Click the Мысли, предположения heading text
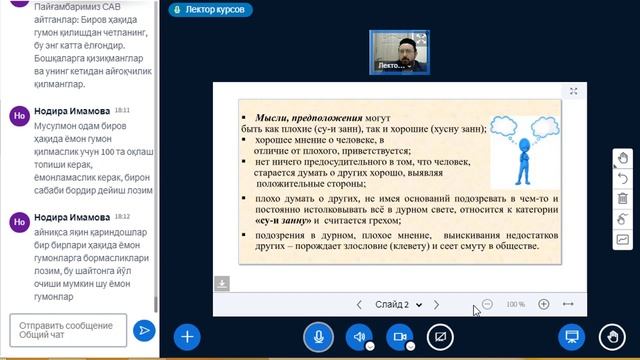Screen dimensions: 640x360 pyautogui.click(x=309, y=118)
